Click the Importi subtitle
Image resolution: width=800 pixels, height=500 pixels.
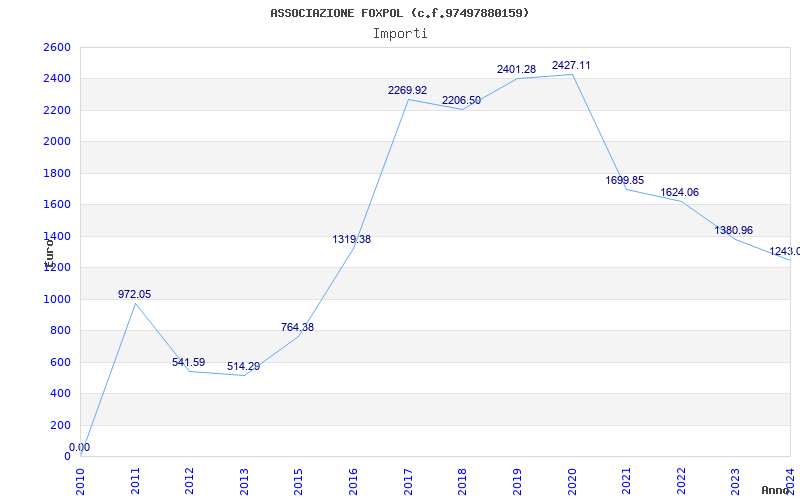(400, 34)
